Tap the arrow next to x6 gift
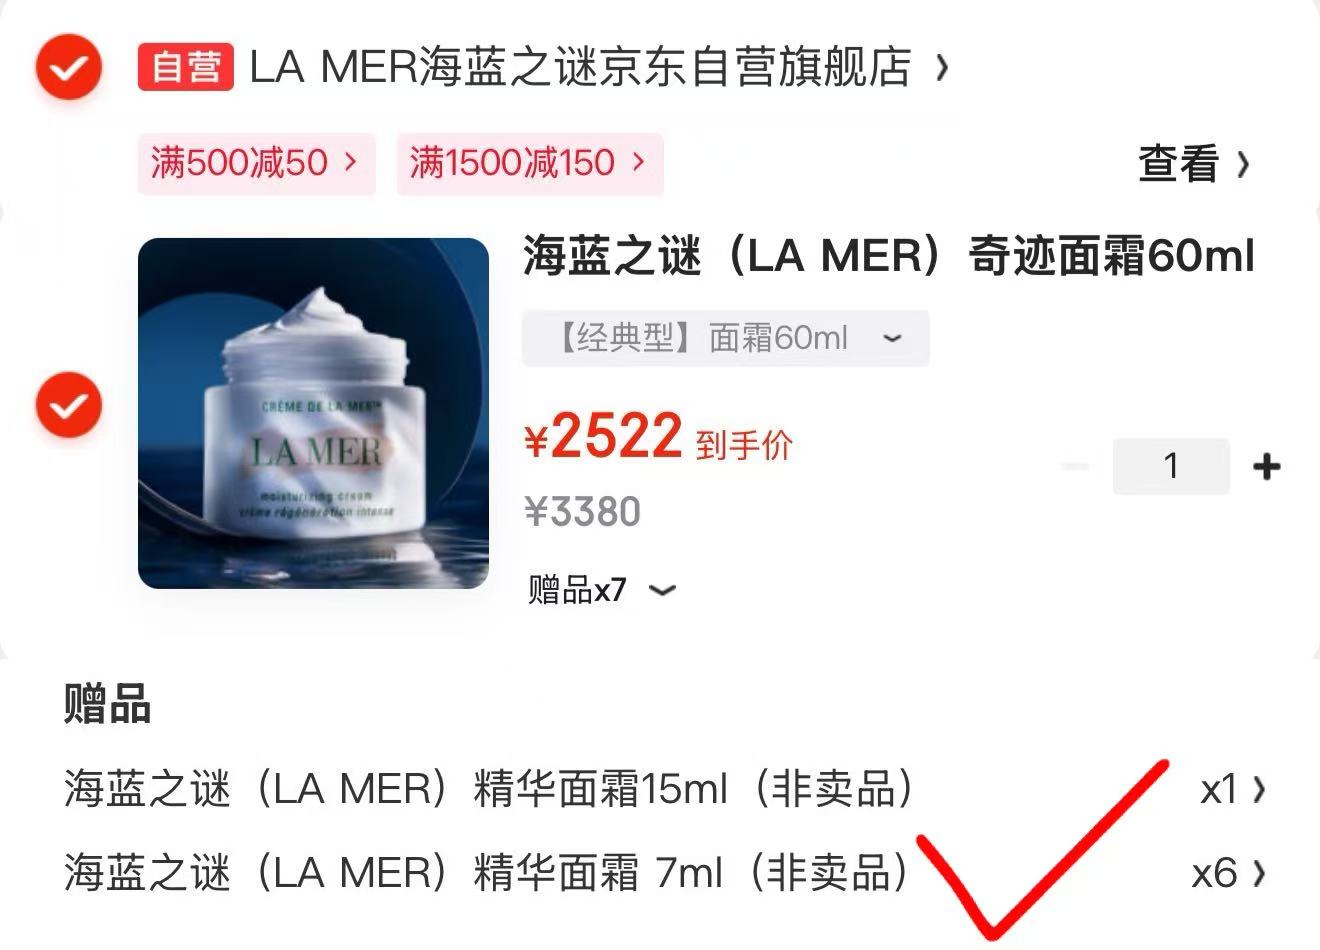The height and width of the screenshot is (950, 1320). (x=1259, y=873)
